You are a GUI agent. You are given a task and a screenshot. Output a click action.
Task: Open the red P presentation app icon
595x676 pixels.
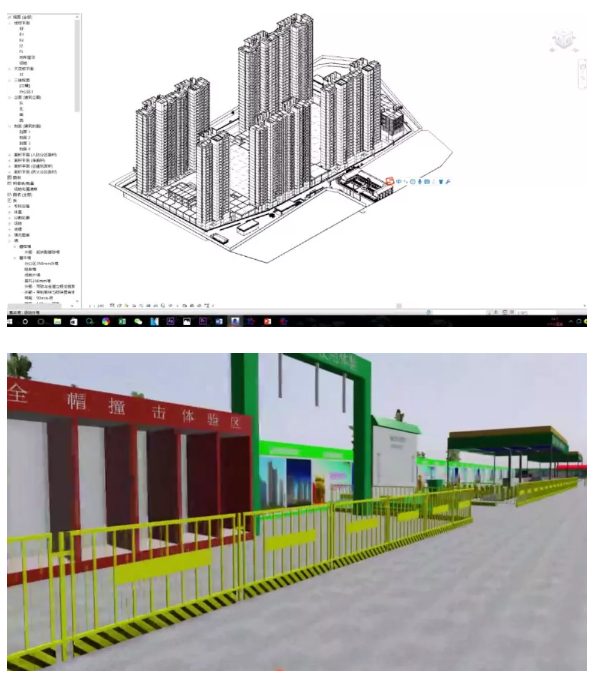(x=267, y=322)
